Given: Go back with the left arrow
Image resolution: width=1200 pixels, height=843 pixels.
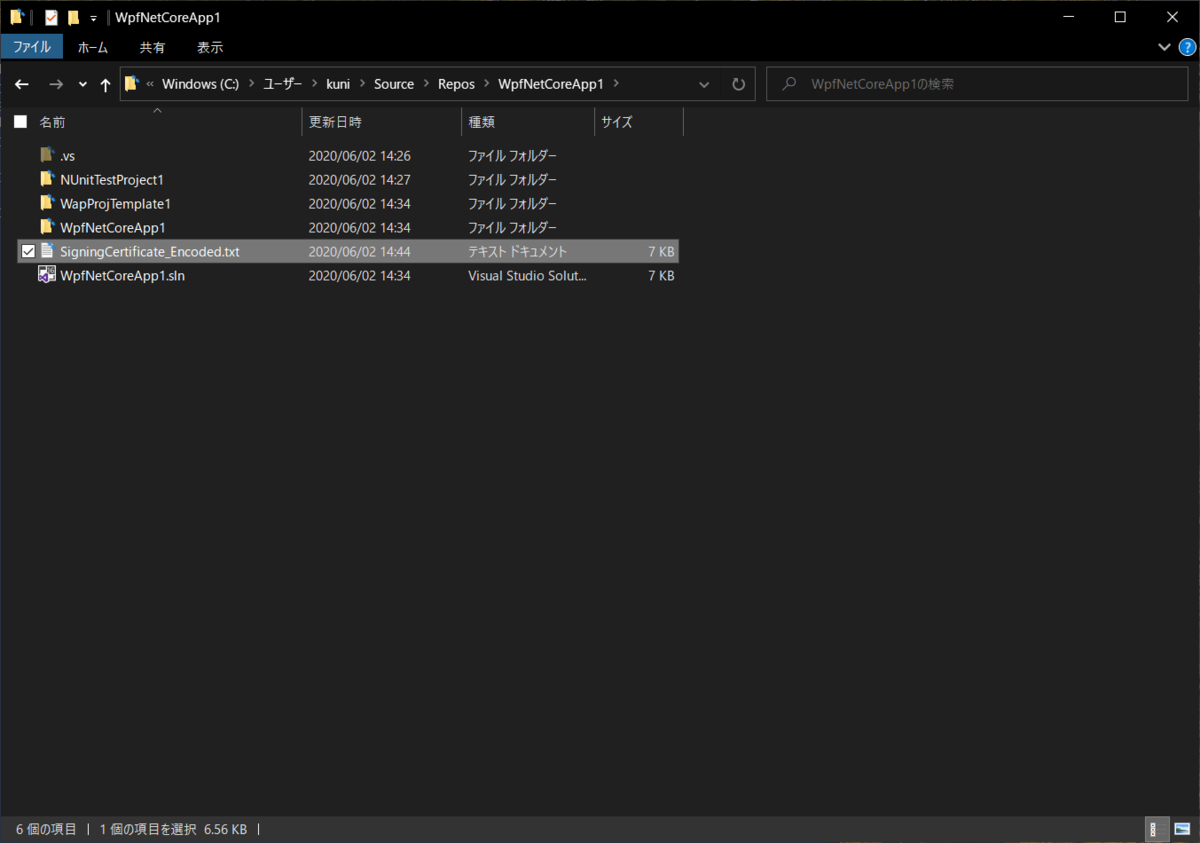Looking at the screenshot, I should click(x=22, y=85).
